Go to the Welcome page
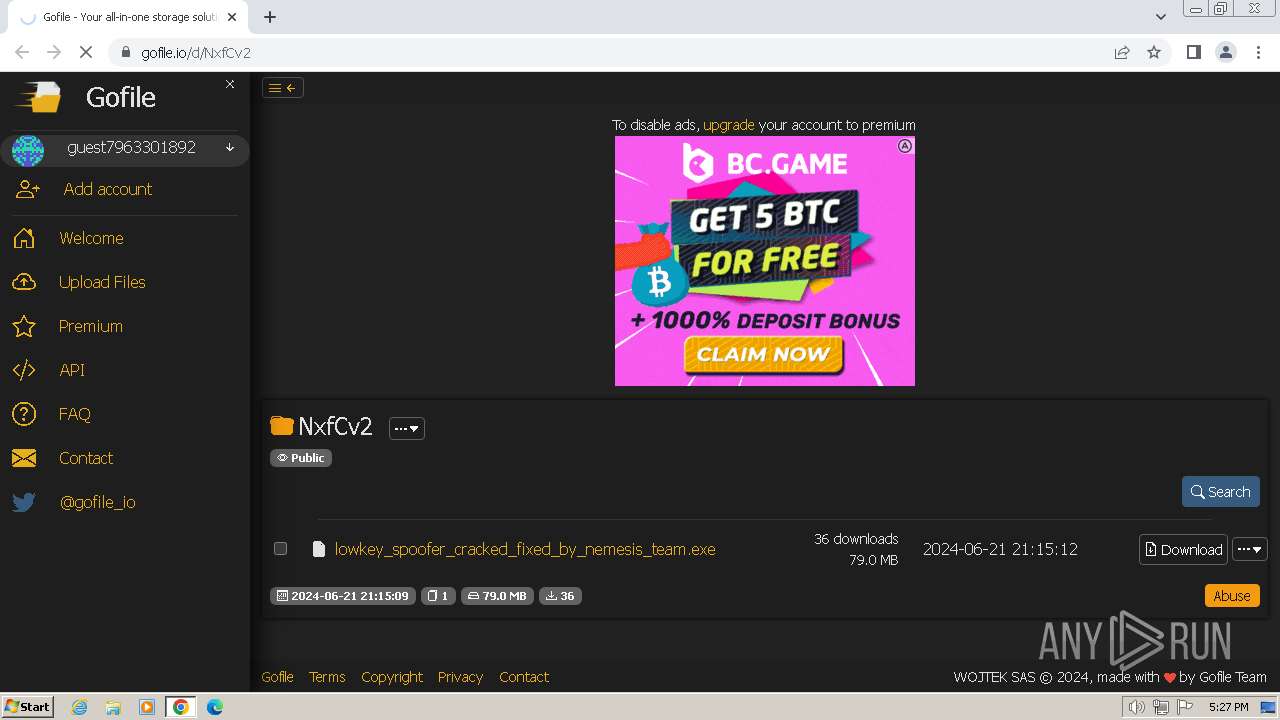1280x720 pixels. (x=91, y=238)
